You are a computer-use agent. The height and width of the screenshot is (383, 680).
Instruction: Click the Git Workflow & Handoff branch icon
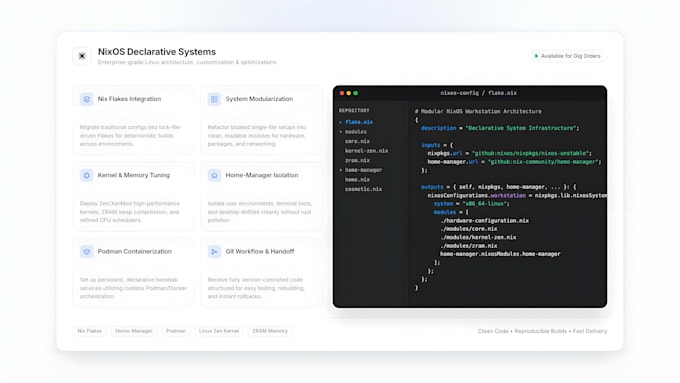point(214,252)
